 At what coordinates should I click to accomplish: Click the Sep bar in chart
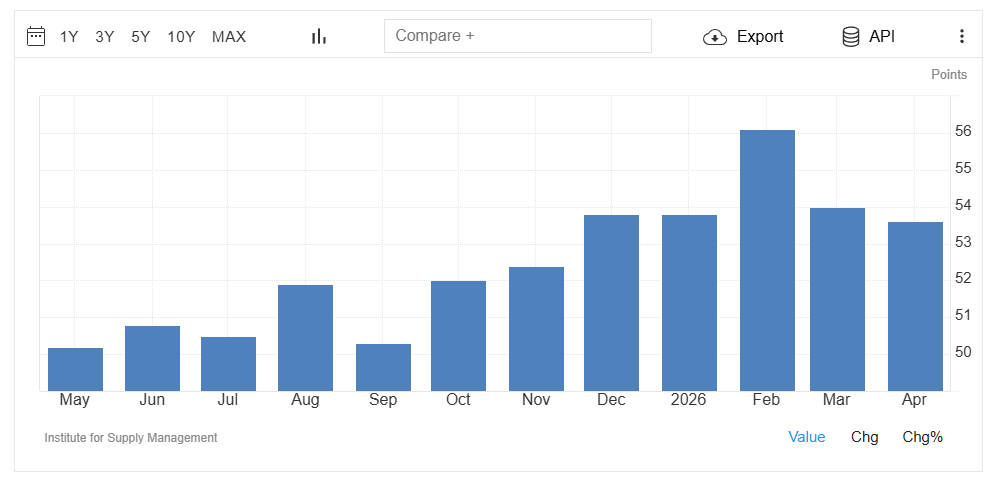[383, 368]
